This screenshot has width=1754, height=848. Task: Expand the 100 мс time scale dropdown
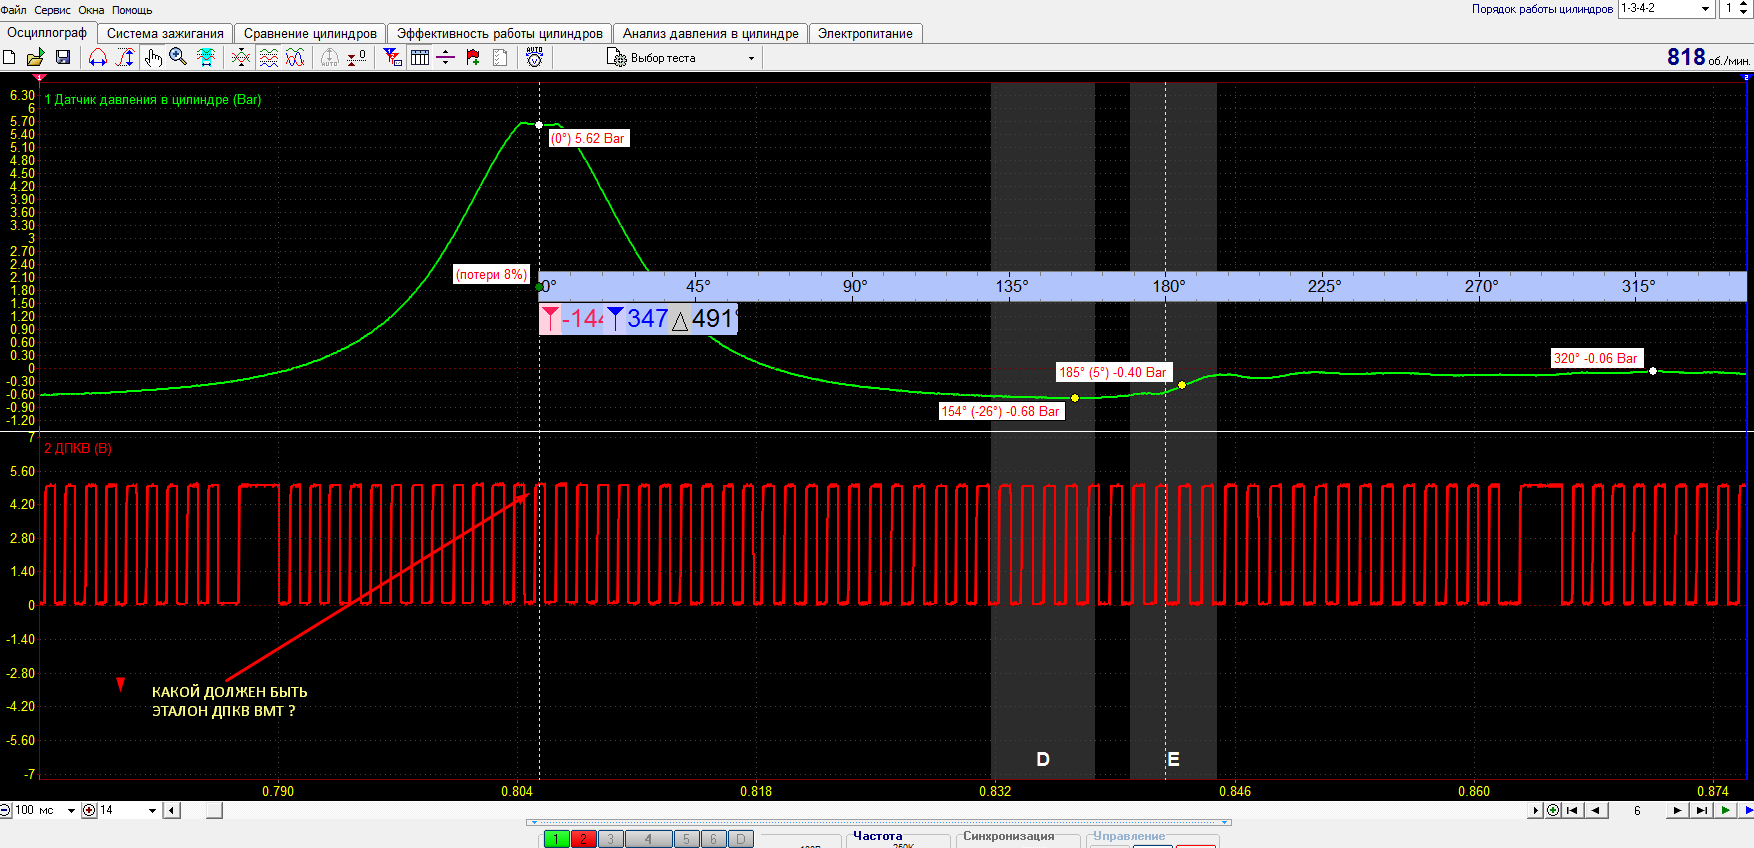(71, 810)
